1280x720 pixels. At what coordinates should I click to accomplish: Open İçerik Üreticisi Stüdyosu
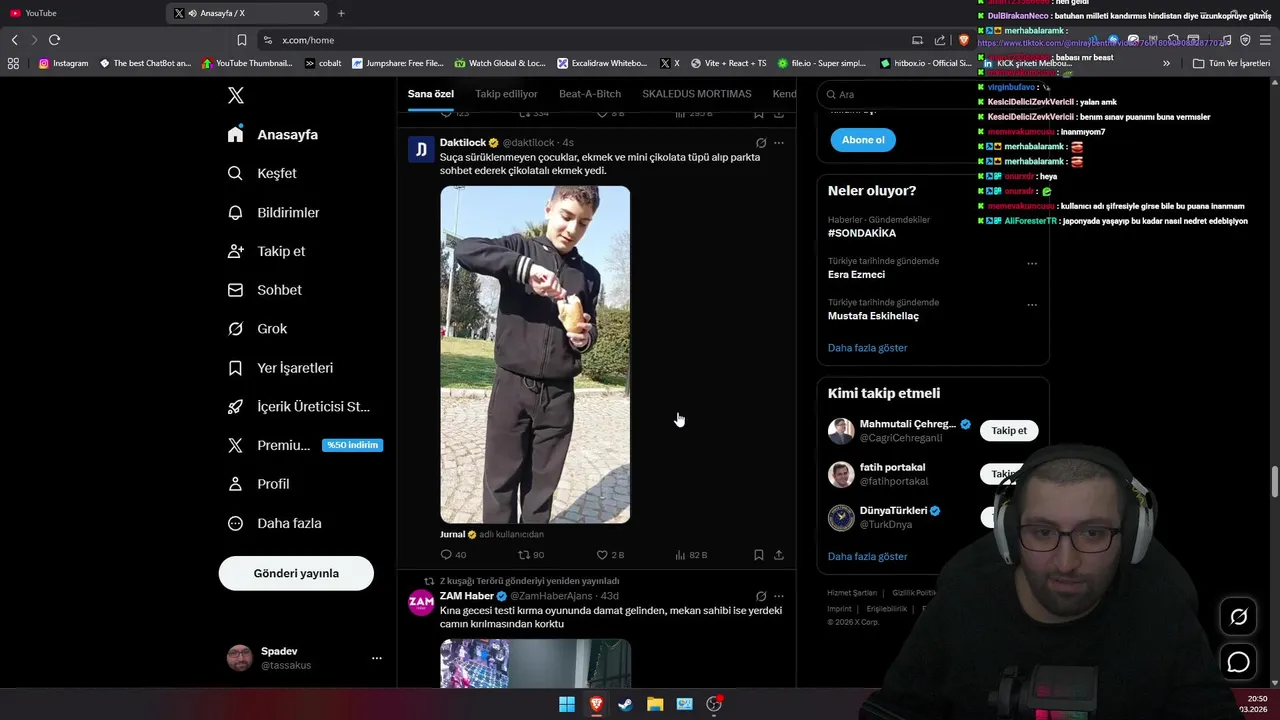click(x=299, y=407)
